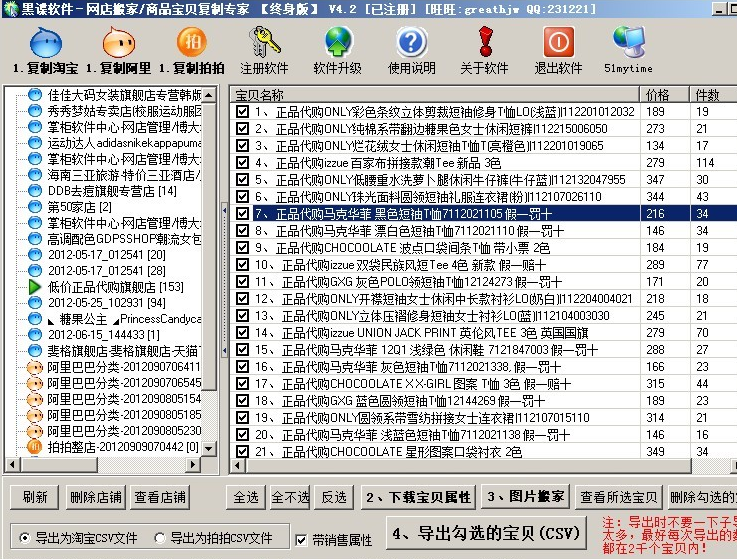Click 查看所选宝贝 button
The image size is (737, 559).
coord(619,497)
